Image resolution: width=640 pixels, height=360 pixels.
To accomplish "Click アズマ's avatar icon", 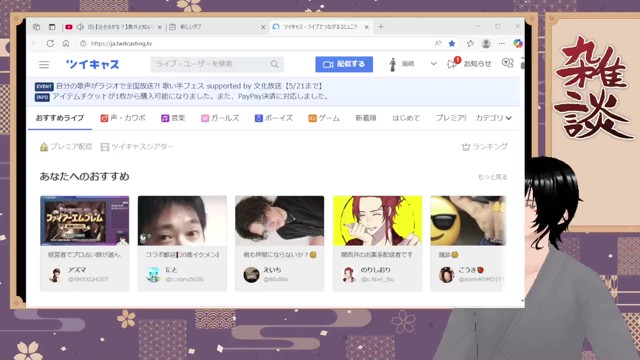I will click(56, 275).
